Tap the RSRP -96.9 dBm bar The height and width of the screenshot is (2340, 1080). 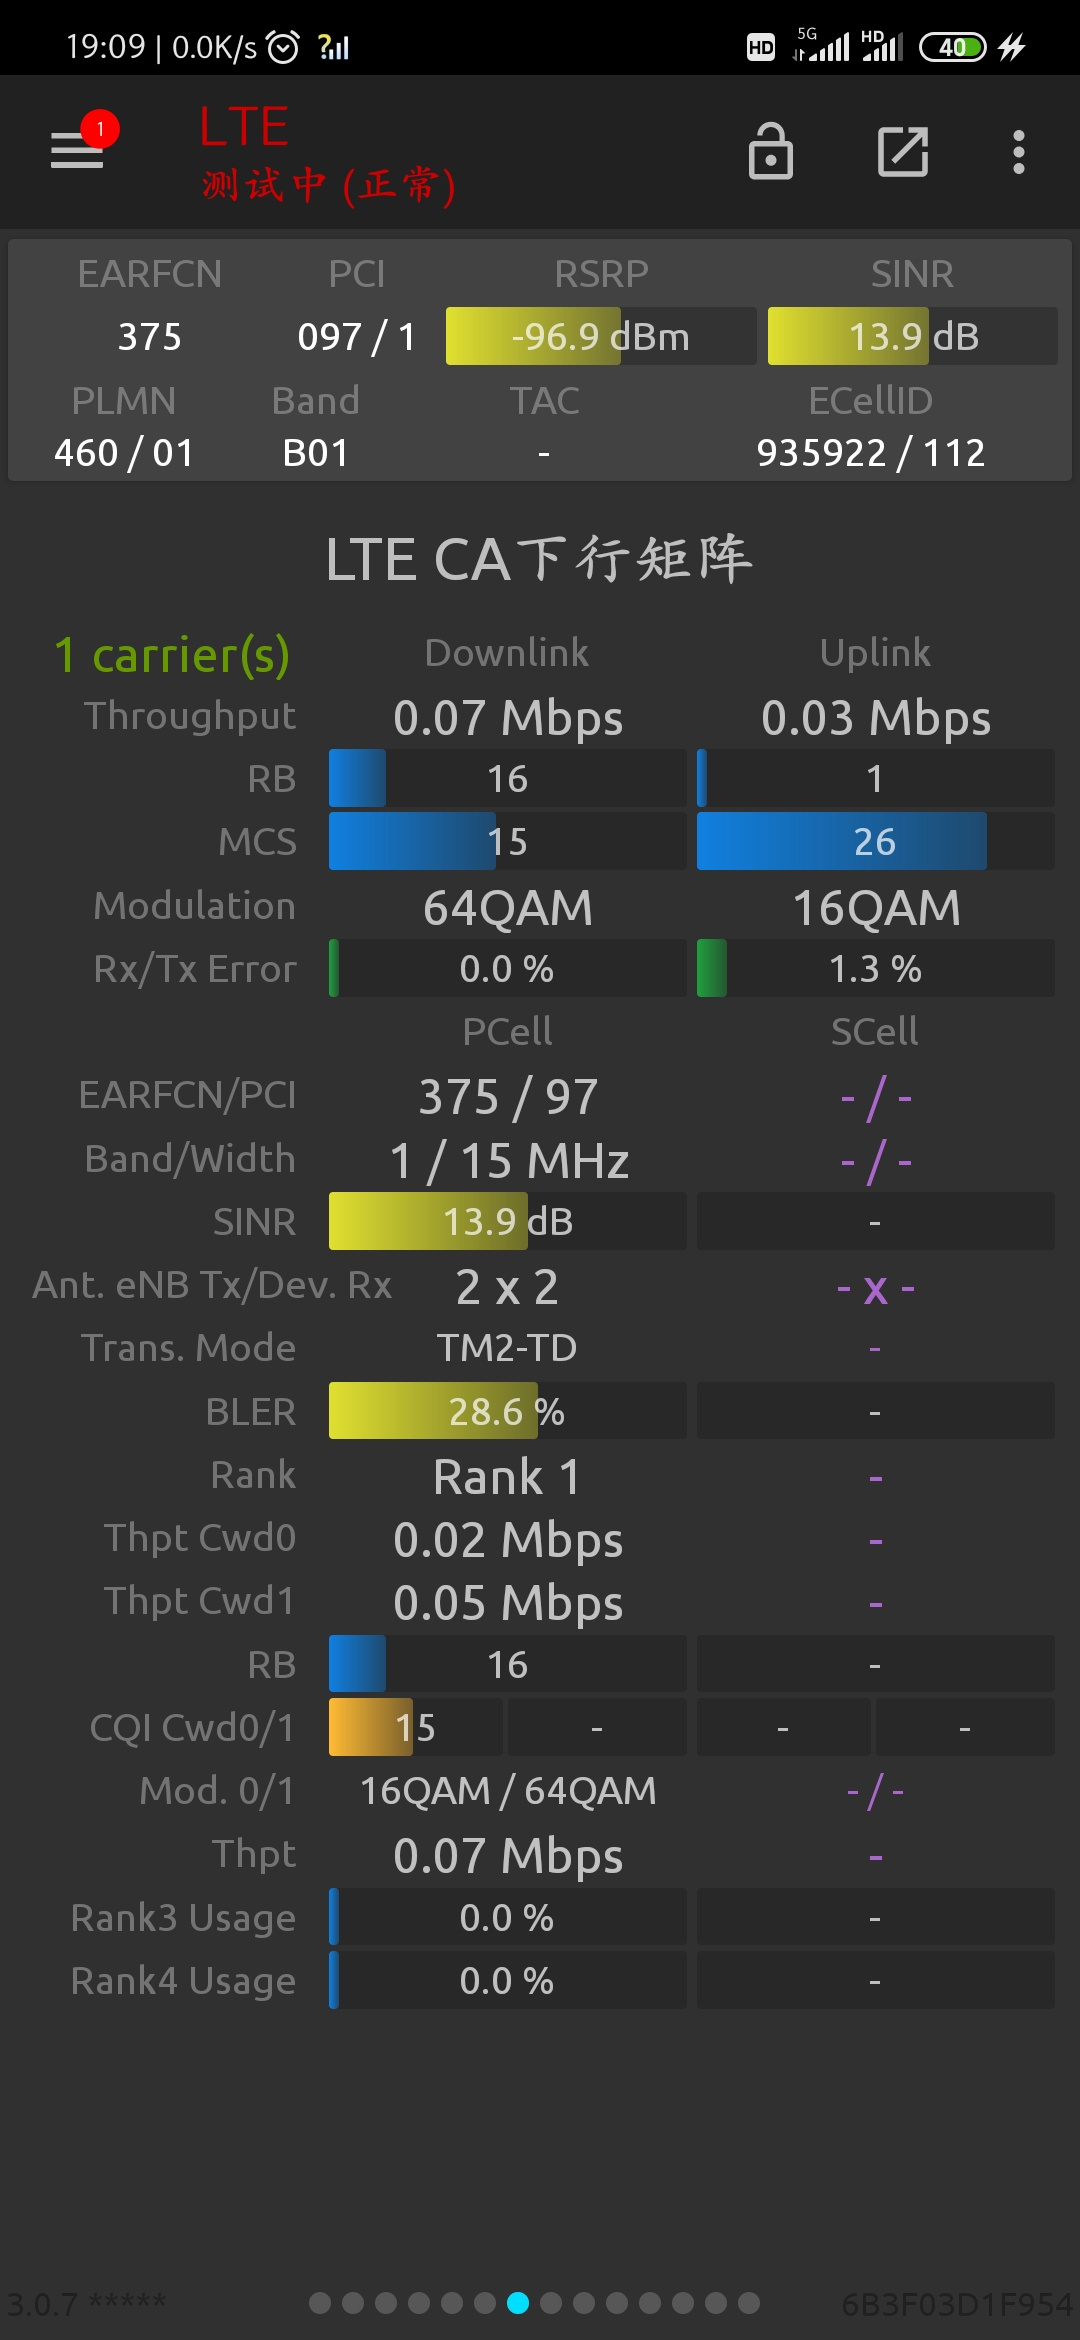600,336
